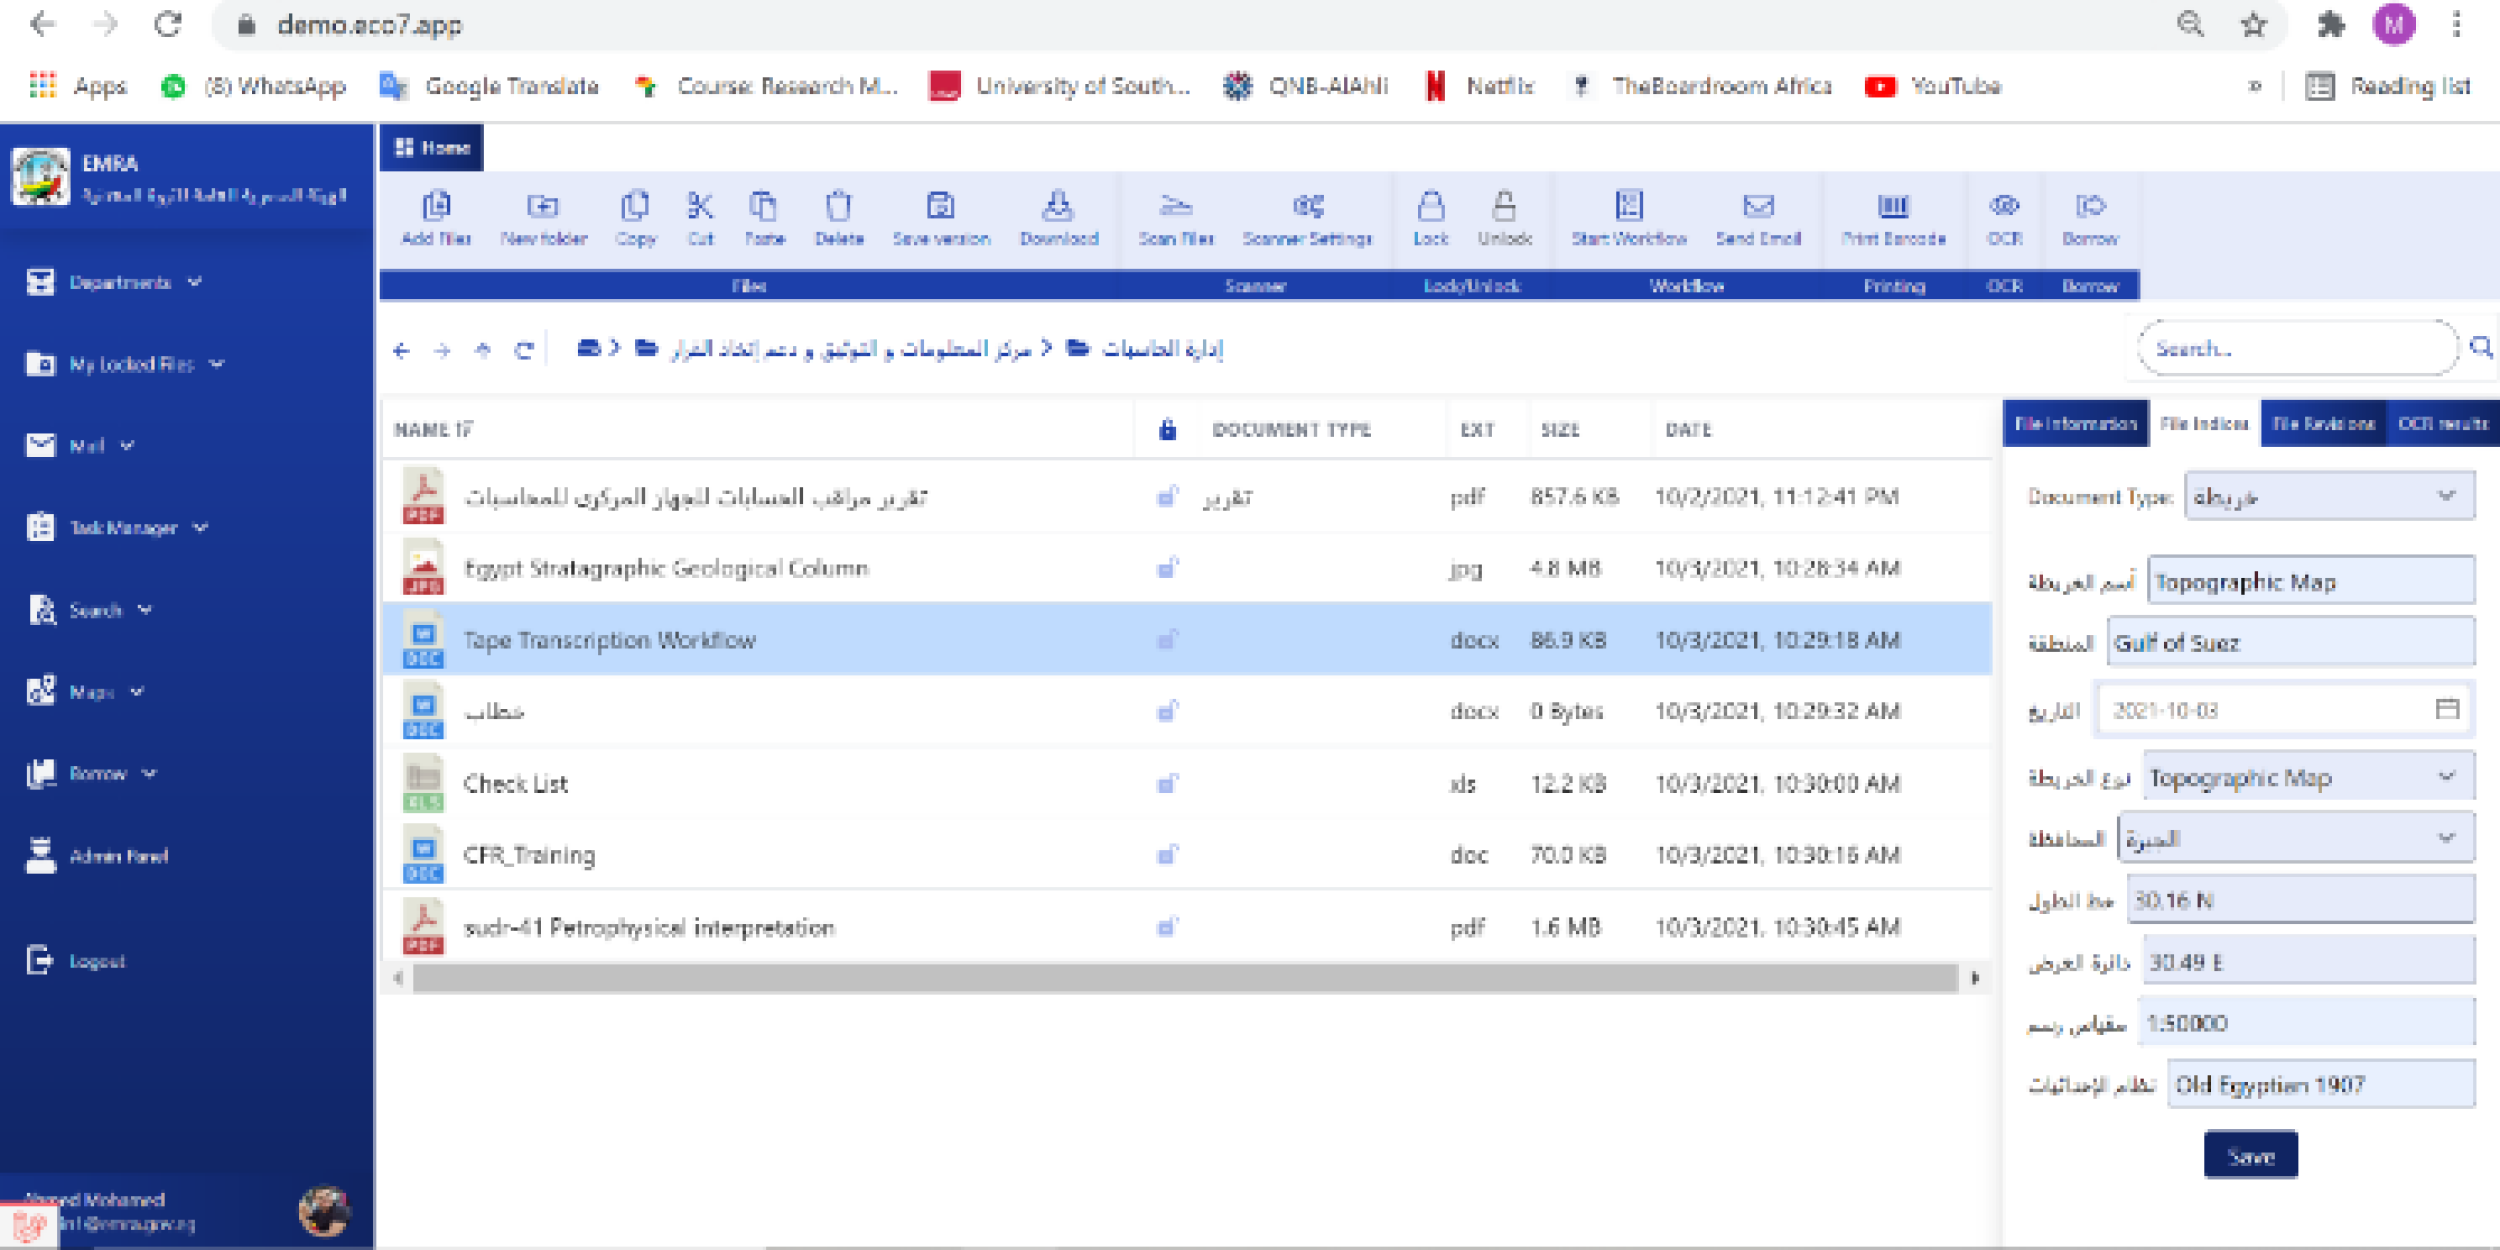
Task: Bookmark this page with the star
Action: click(x=2253, y=25)
